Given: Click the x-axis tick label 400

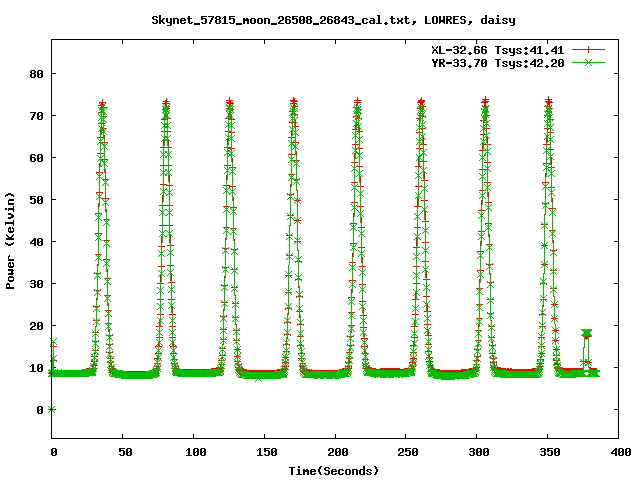Looking at the screenshot, I should (x=621, y=452).
